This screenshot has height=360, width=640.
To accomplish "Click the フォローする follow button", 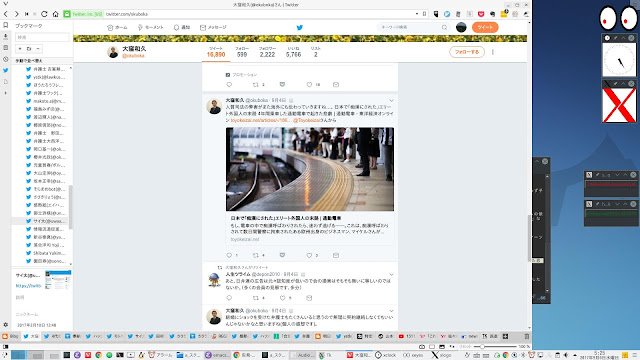I will point(467,52).
